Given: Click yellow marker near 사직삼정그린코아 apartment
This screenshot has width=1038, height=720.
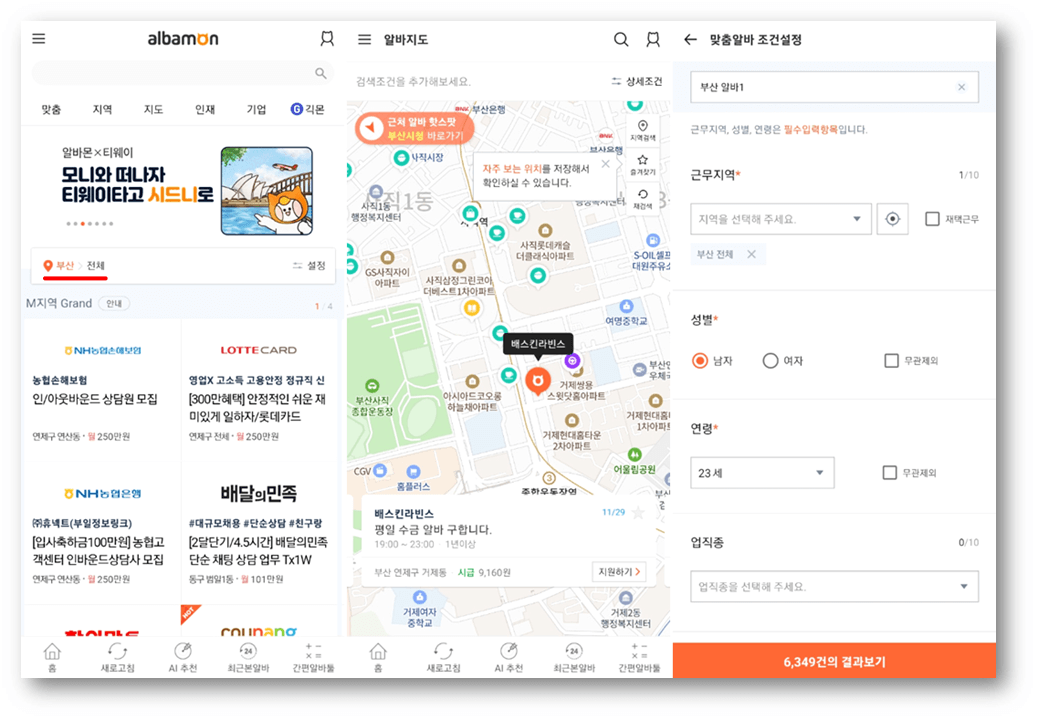Looking at the screenshot, I should pyautogui.click(x=471, y=307).
